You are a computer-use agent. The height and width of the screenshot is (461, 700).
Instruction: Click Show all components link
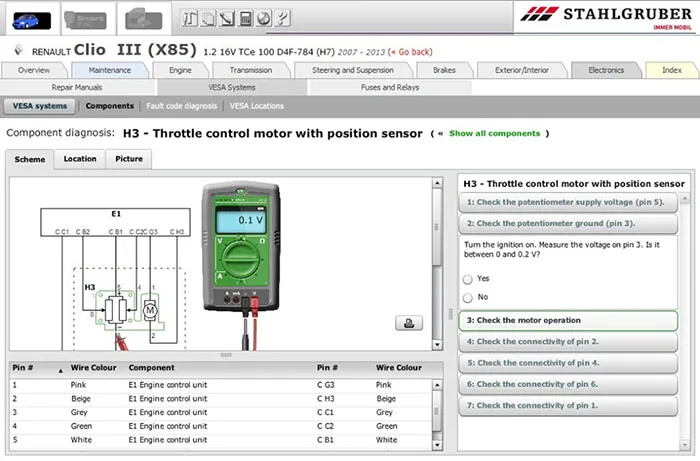pyautogui.click(x=494, y=133)
